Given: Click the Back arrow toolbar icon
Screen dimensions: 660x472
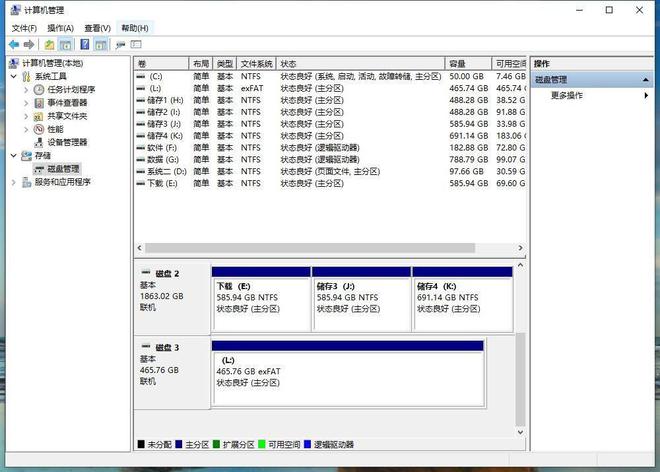Looking at the screenshot, I should (13, 45).
